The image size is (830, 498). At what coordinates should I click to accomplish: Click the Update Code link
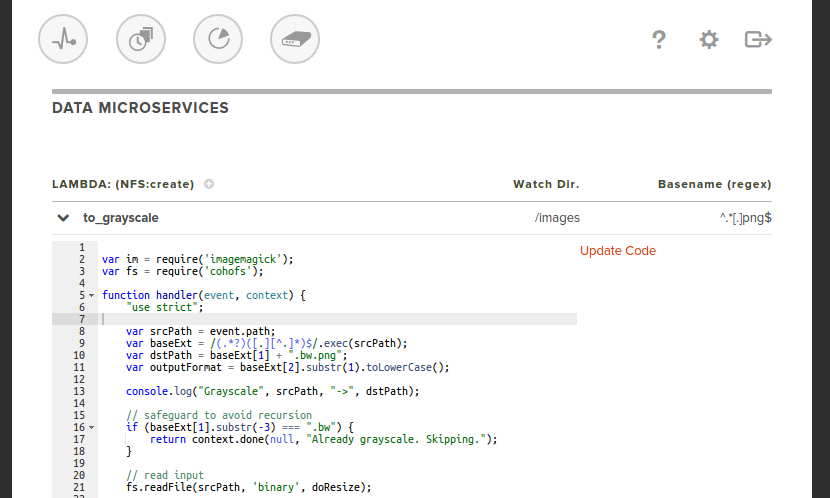tap(618, 251)
